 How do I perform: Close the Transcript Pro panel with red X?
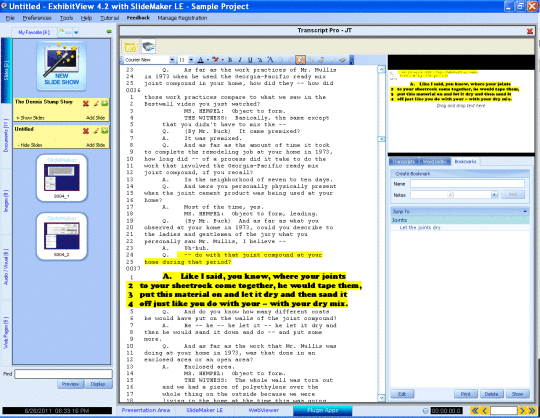(x=530, y=31)
